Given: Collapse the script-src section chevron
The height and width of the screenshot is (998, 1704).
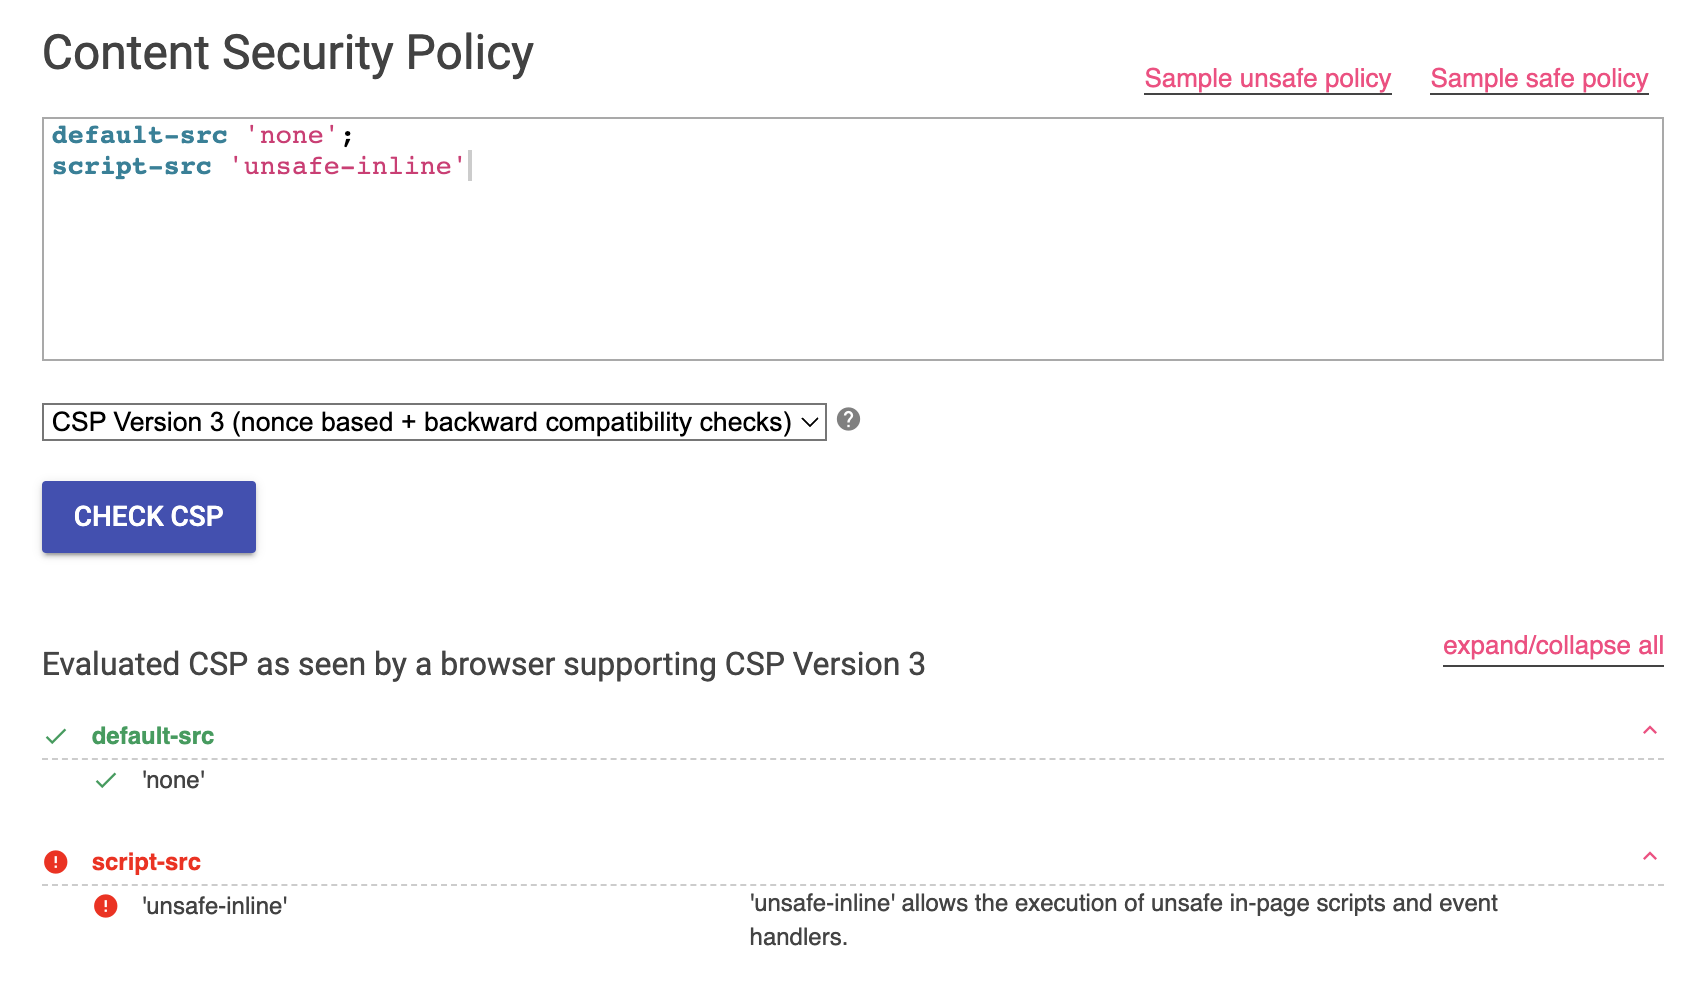Looking at the screenshot, I should (x=1650, y=857).
